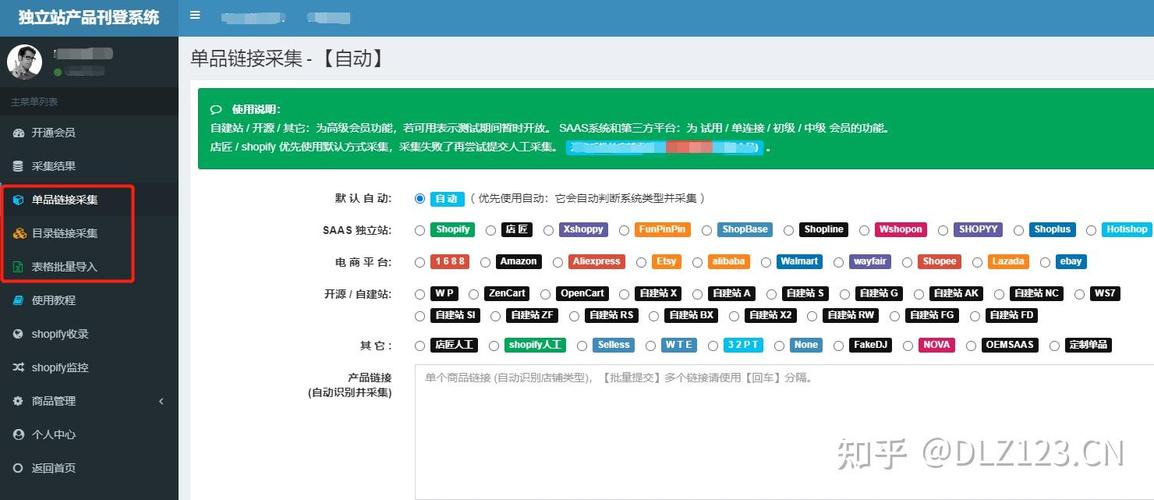
Task: Select the 店匠人工 radio option
Action: (420, 345)
